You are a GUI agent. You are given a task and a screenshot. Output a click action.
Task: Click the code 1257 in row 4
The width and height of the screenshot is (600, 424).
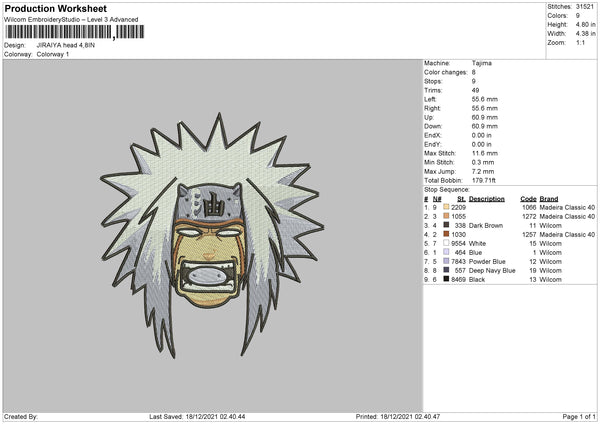click(x=529, y=235)
